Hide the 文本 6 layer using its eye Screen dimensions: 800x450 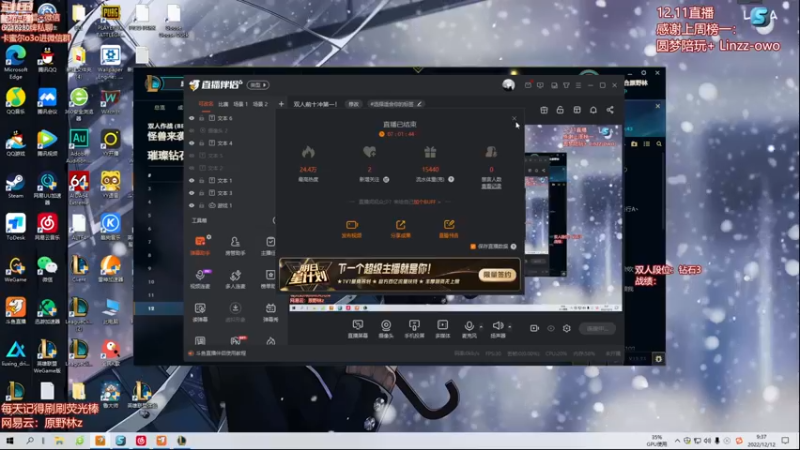pos(192,118)
